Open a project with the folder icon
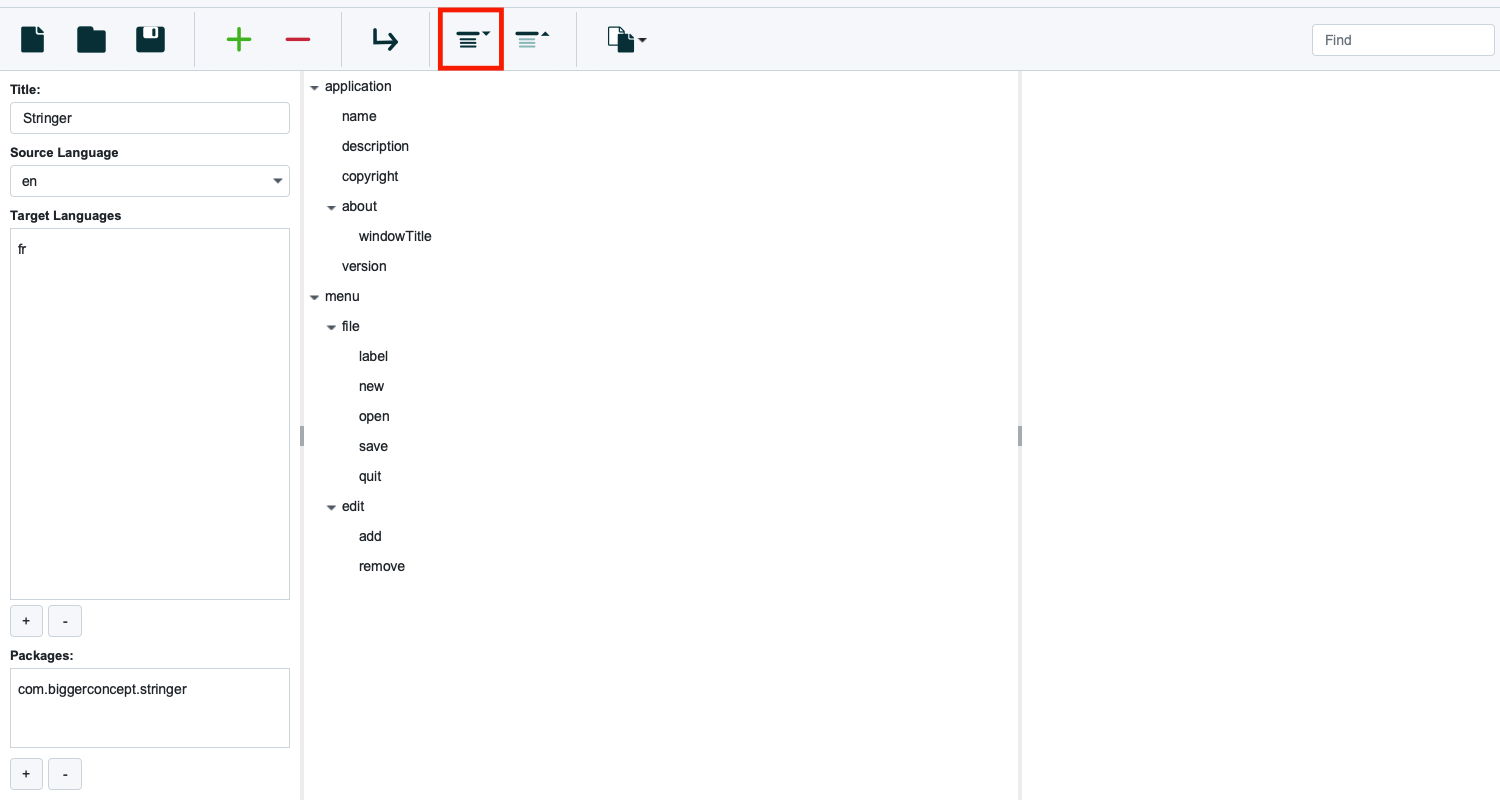 tap(92, 39)
